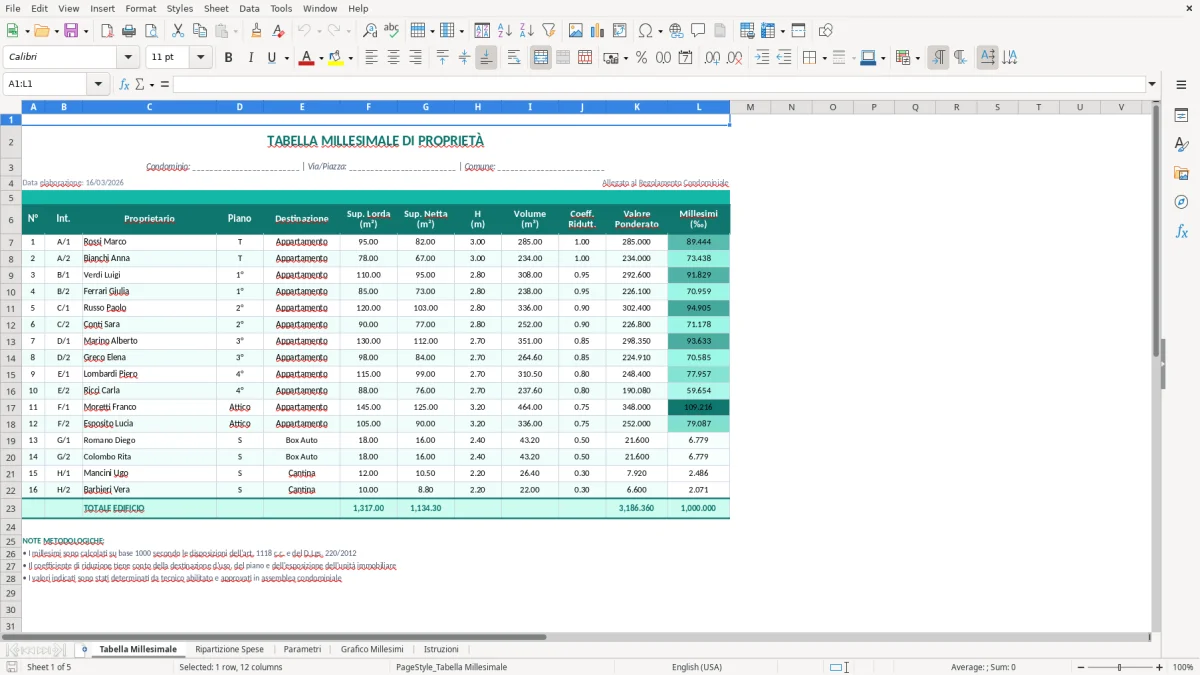
Task: Open the Underline style dropdown arrow
Action: tap(287, 58)
